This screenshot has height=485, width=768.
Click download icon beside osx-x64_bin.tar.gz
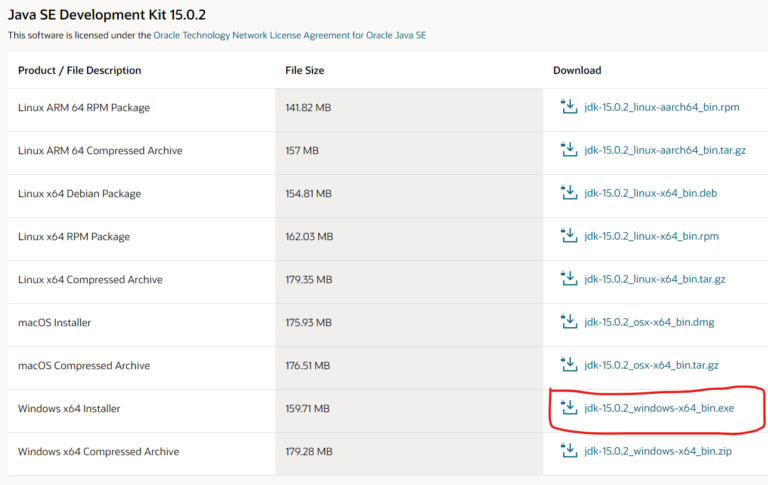point(569,365)
